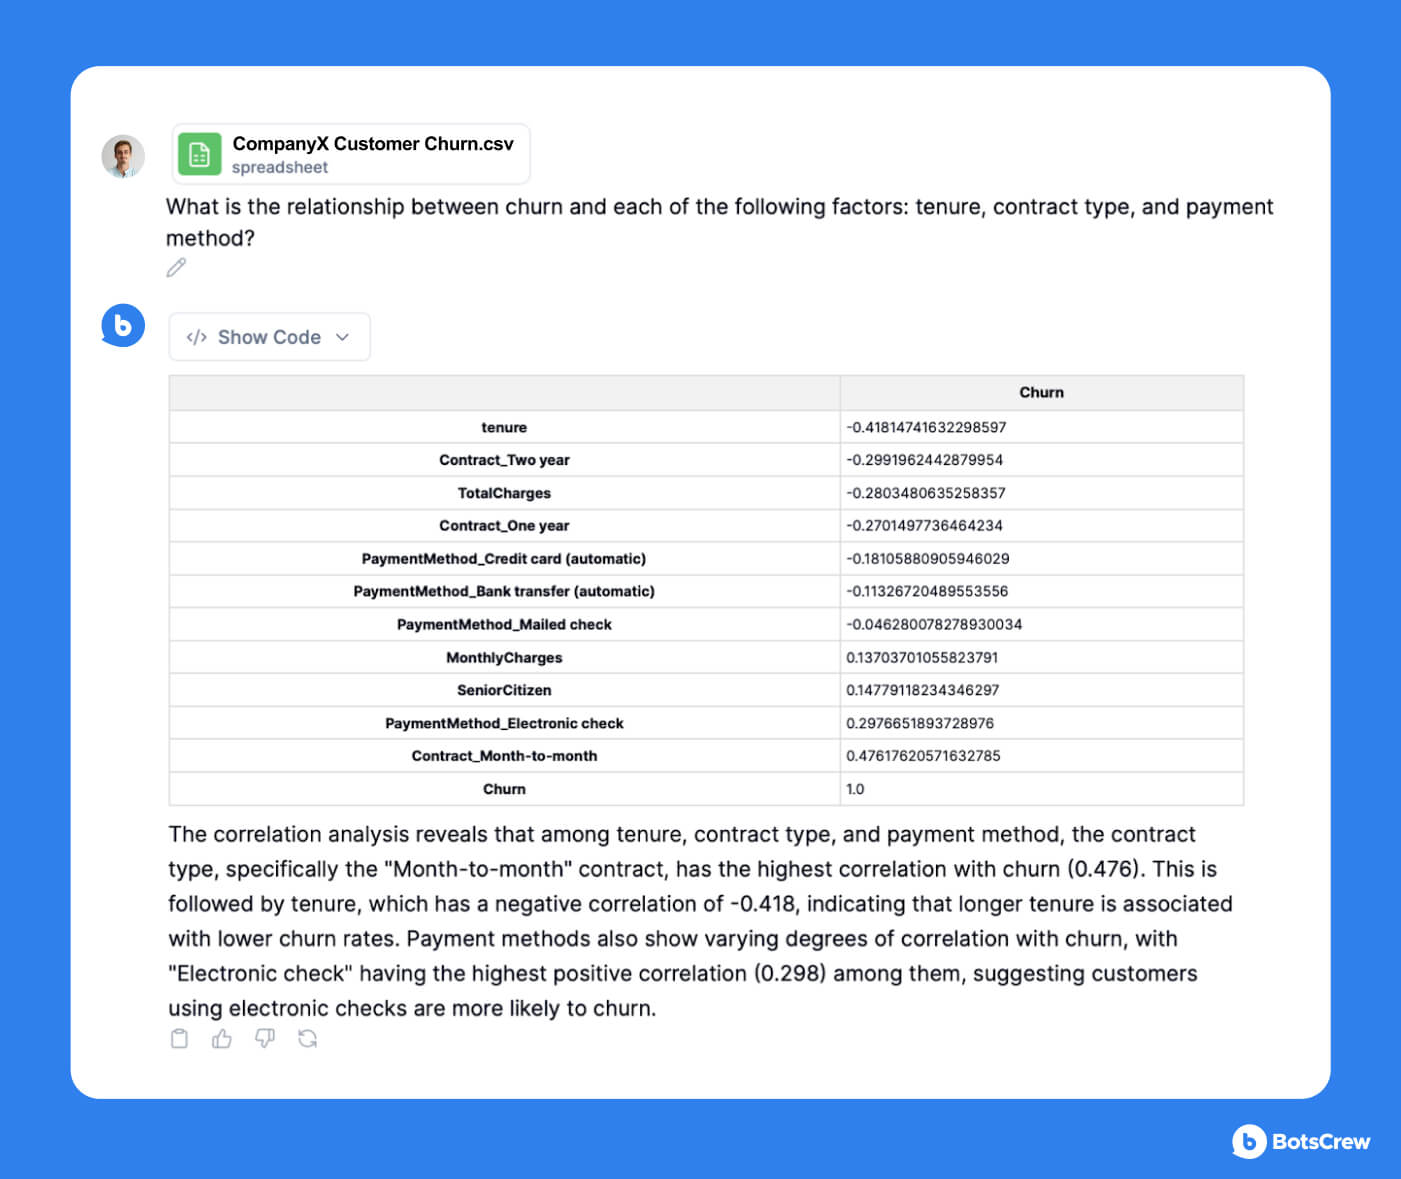Select the Churn row label at table bottom
Viewport: 1401px width, 1179px height.
(504, 789)
